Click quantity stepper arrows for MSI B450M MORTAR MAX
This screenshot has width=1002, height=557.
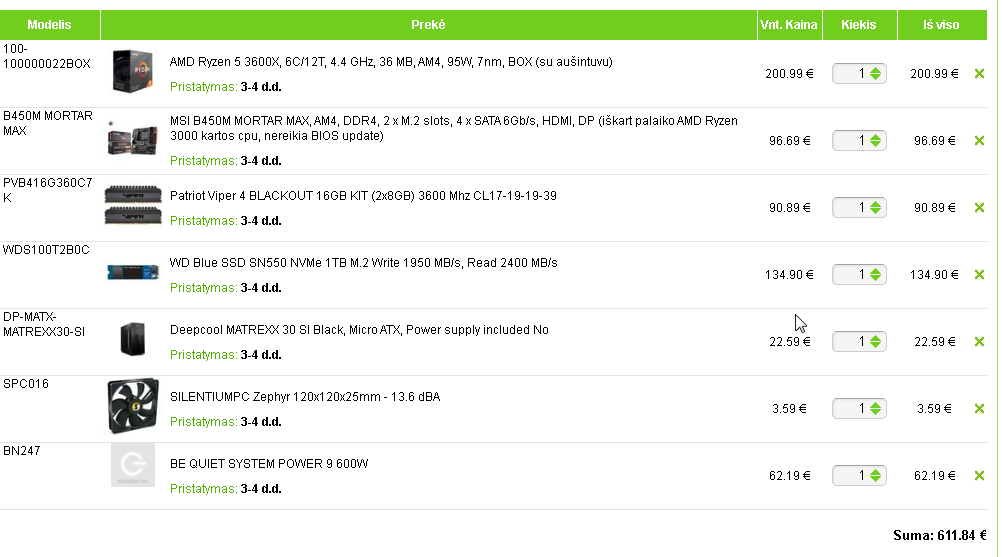875,141
